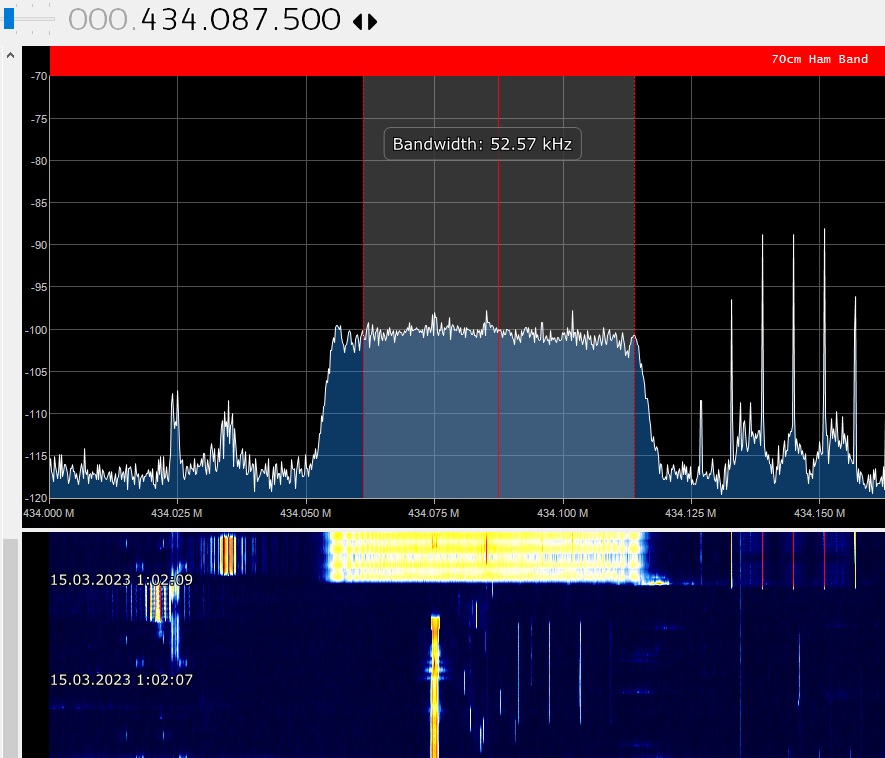
Task: Click the waterfall timestamp 15.03.2023 1:02:09
Action: coord(121,580)
